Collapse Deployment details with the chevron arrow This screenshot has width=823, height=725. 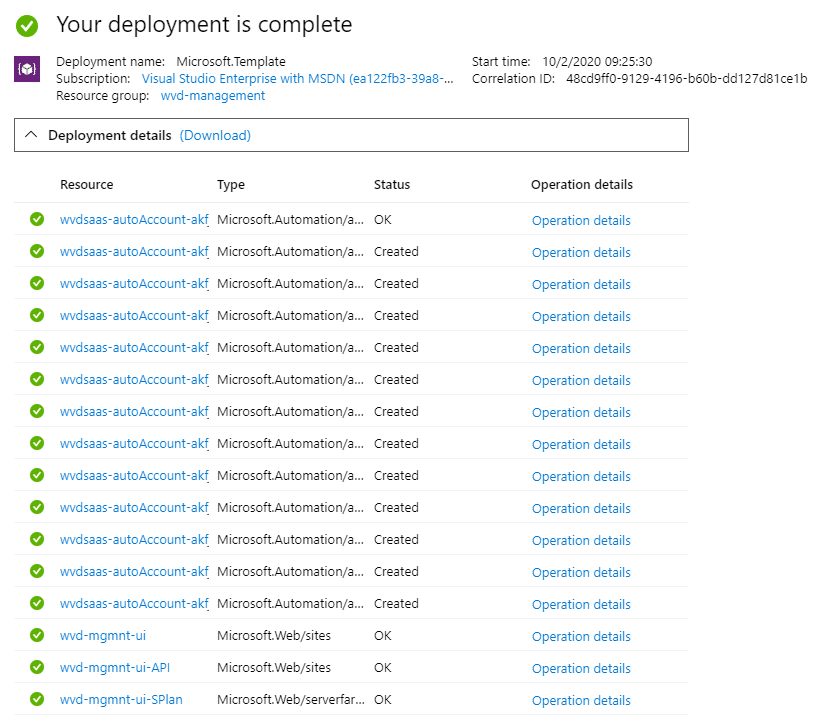(31, 135)
